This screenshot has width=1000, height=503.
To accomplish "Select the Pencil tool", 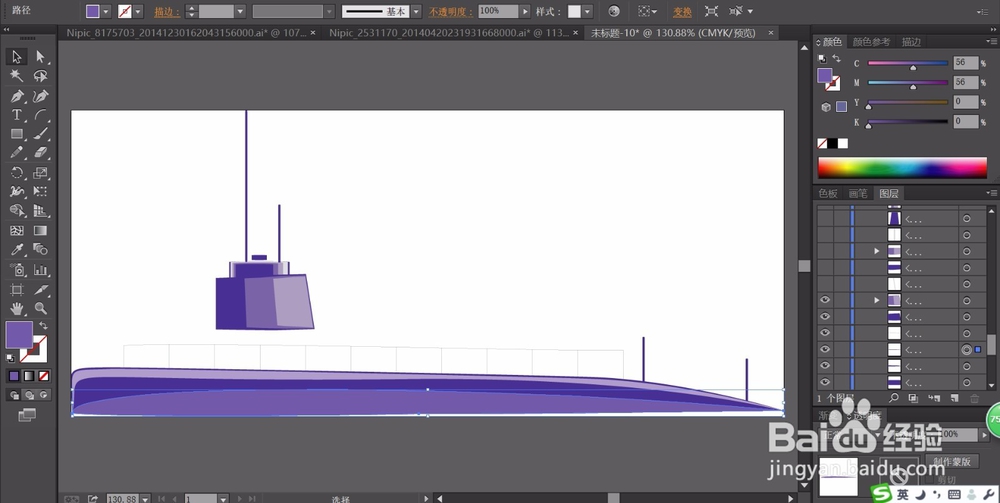I will [17, 153].
